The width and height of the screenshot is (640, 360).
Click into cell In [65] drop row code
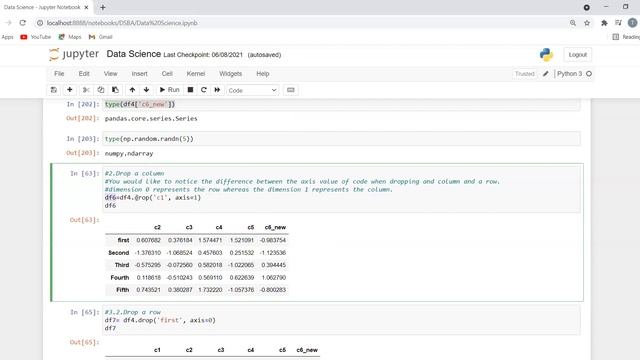point(341,320)
